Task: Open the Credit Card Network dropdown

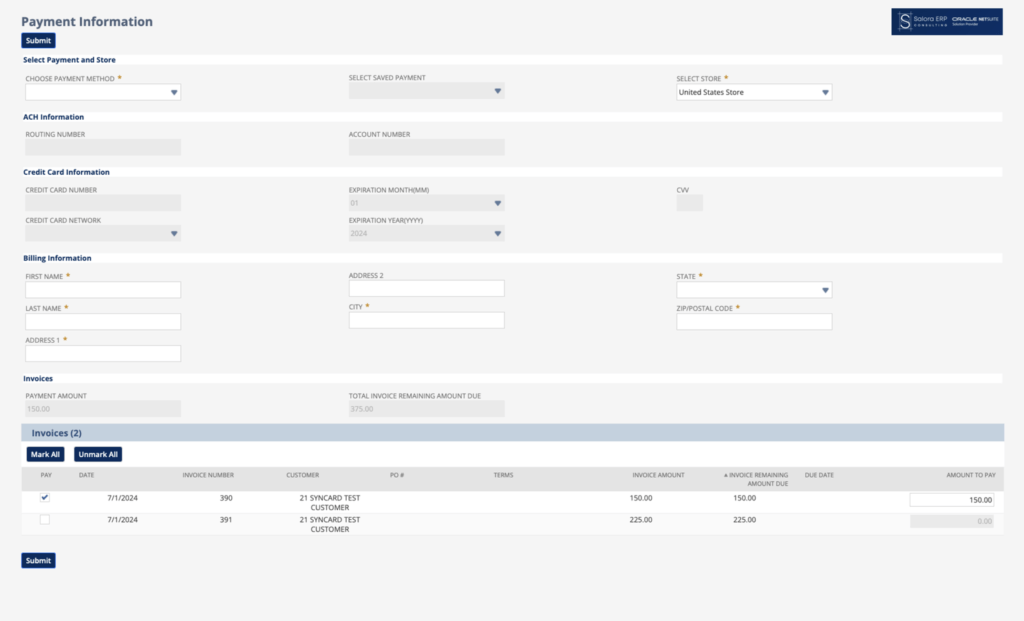Action: coord(103,233)
